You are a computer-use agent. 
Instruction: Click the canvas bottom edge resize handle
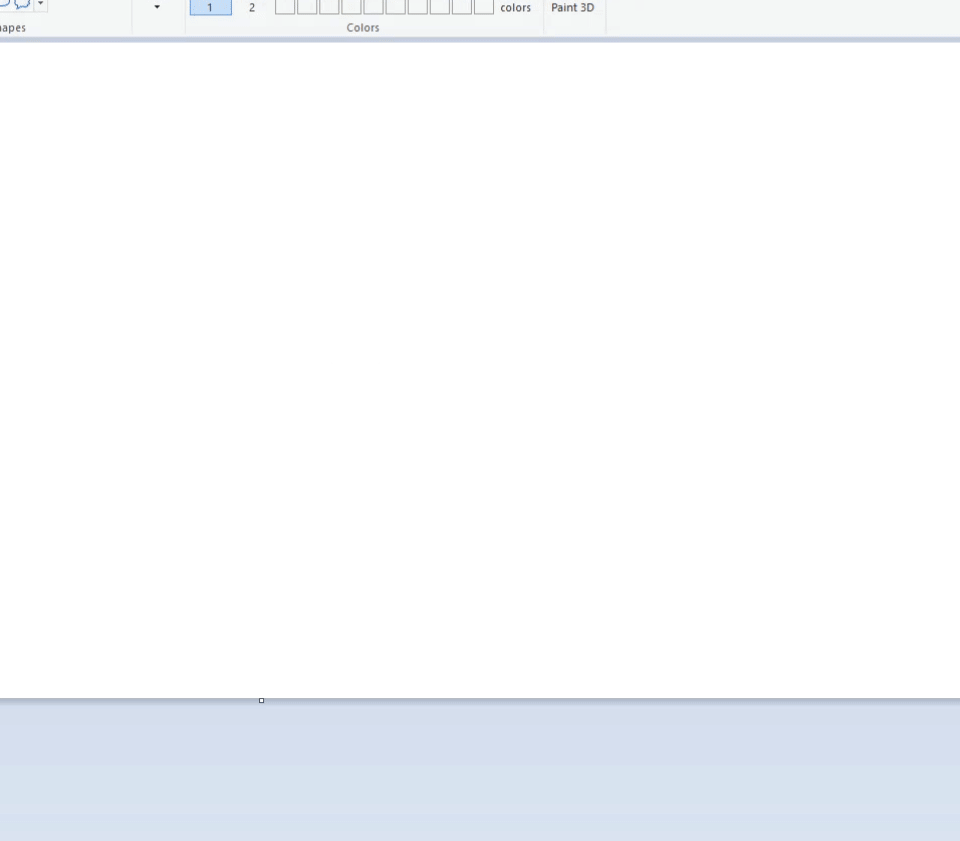261,700
